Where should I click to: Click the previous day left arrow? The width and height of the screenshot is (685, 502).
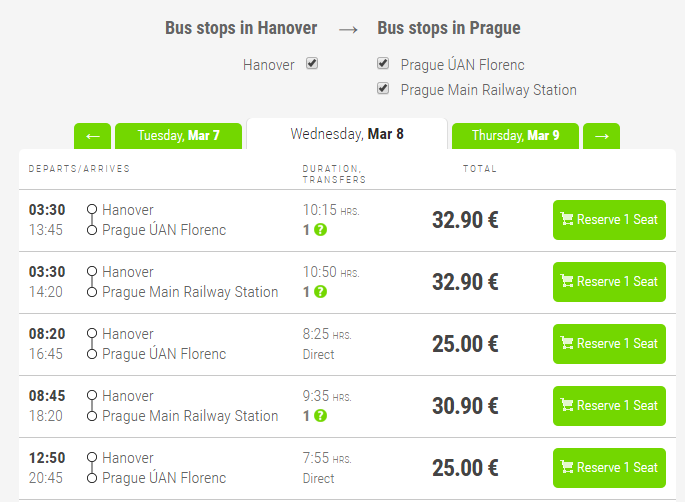click(92, 136)
